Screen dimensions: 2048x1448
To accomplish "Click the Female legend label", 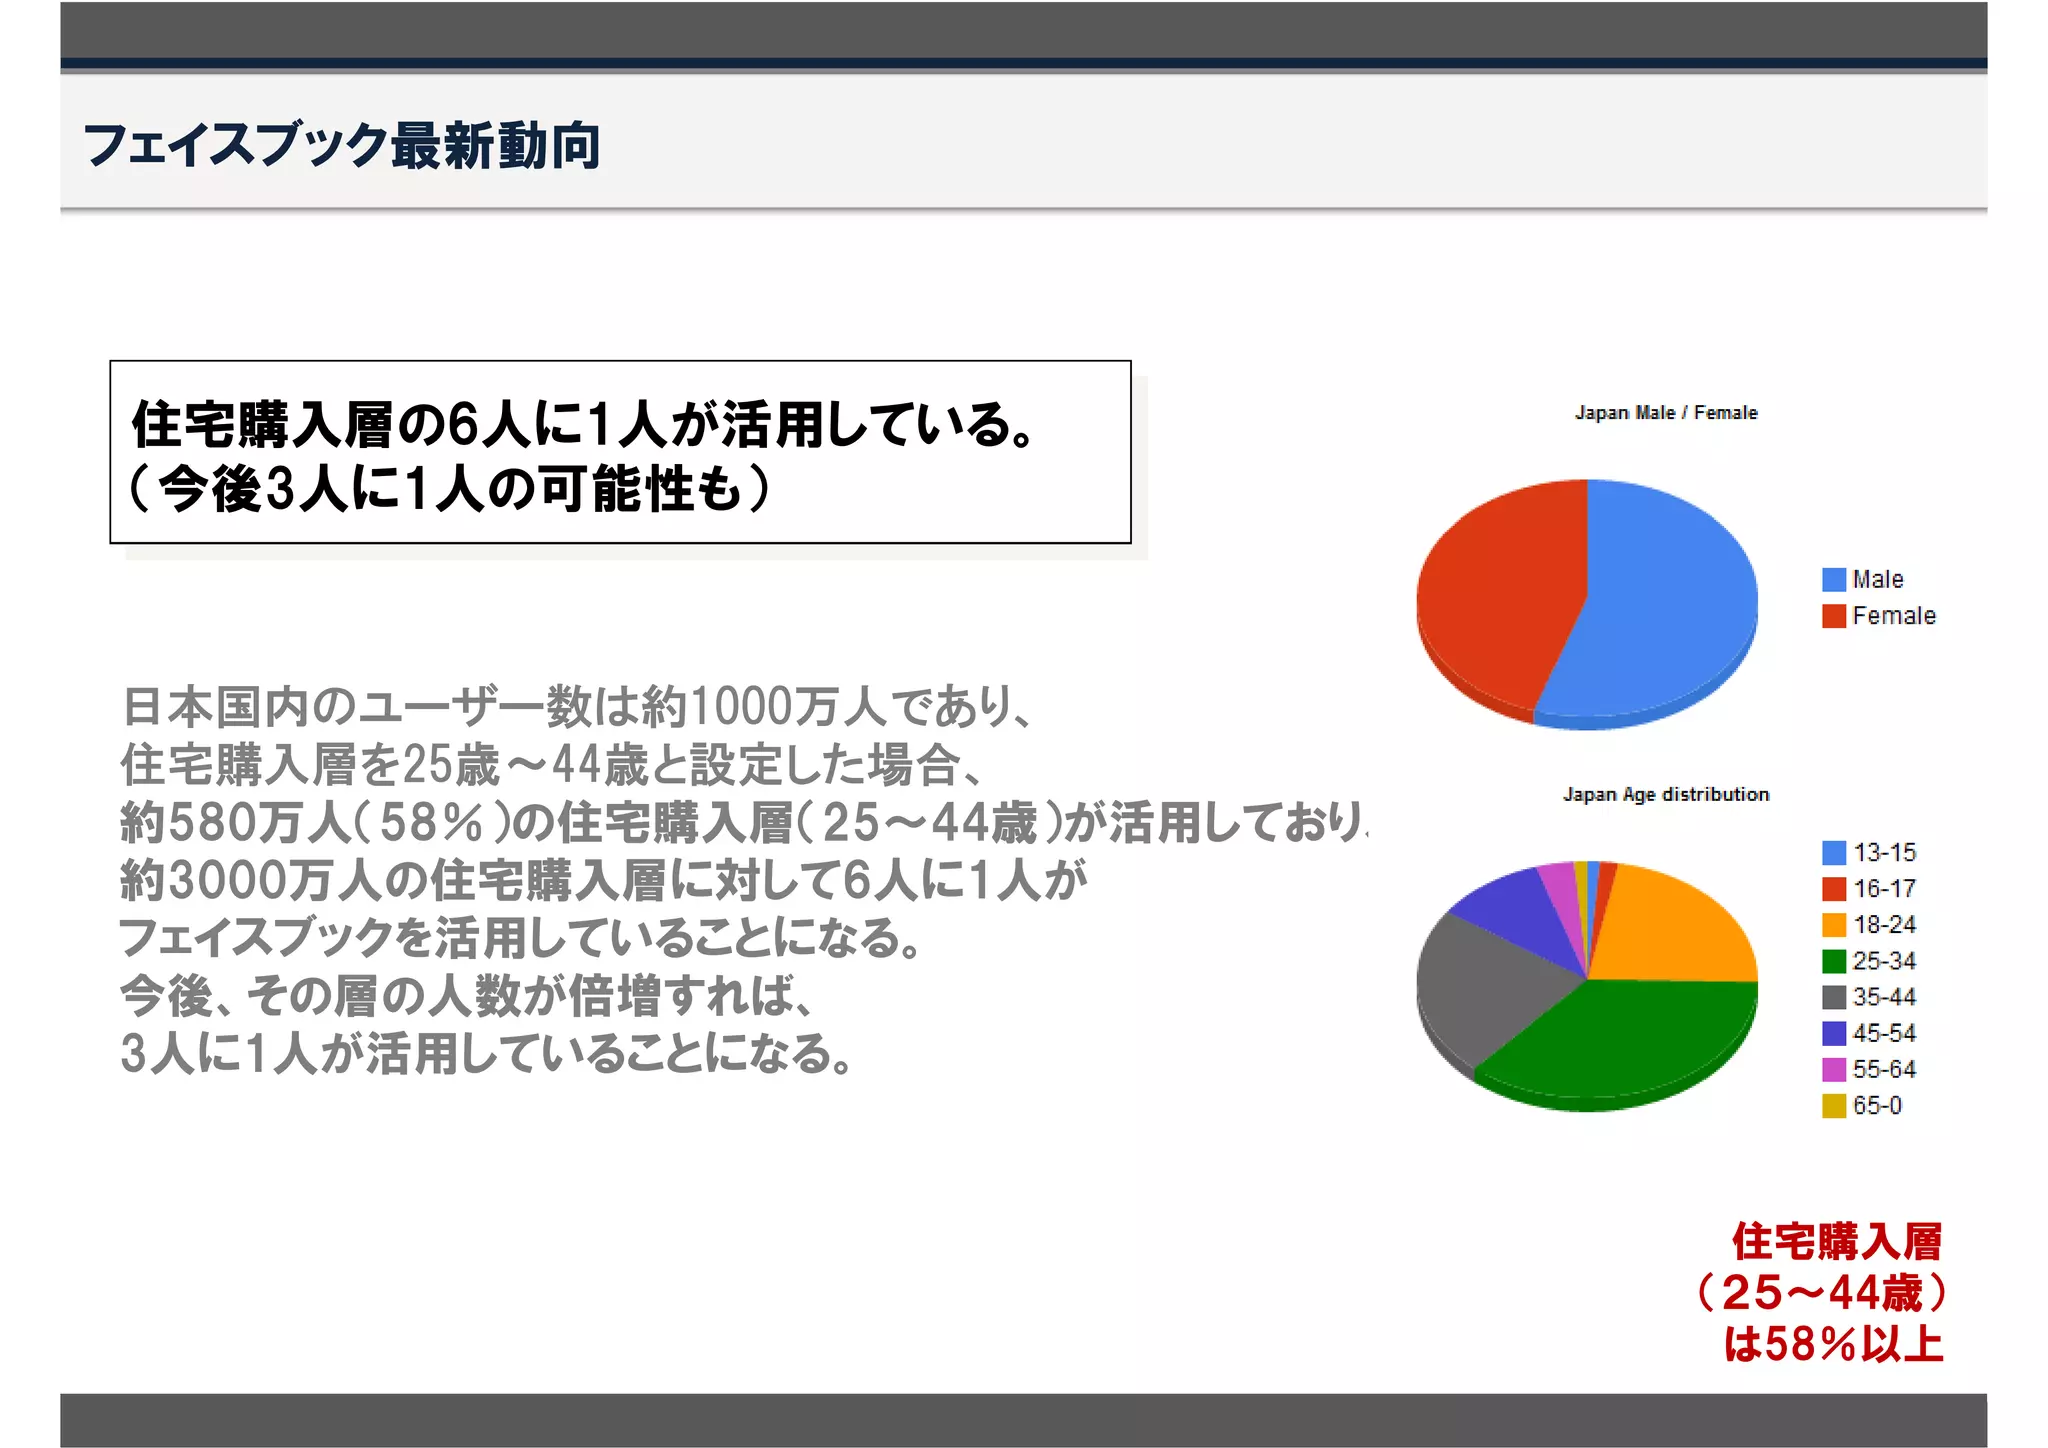I will [1894, 616].
